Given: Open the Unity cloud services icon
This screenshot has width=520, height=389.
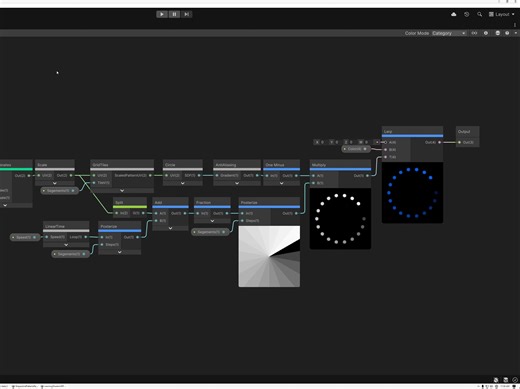Looking at the screenshot, I should click(x=454, y=14).
